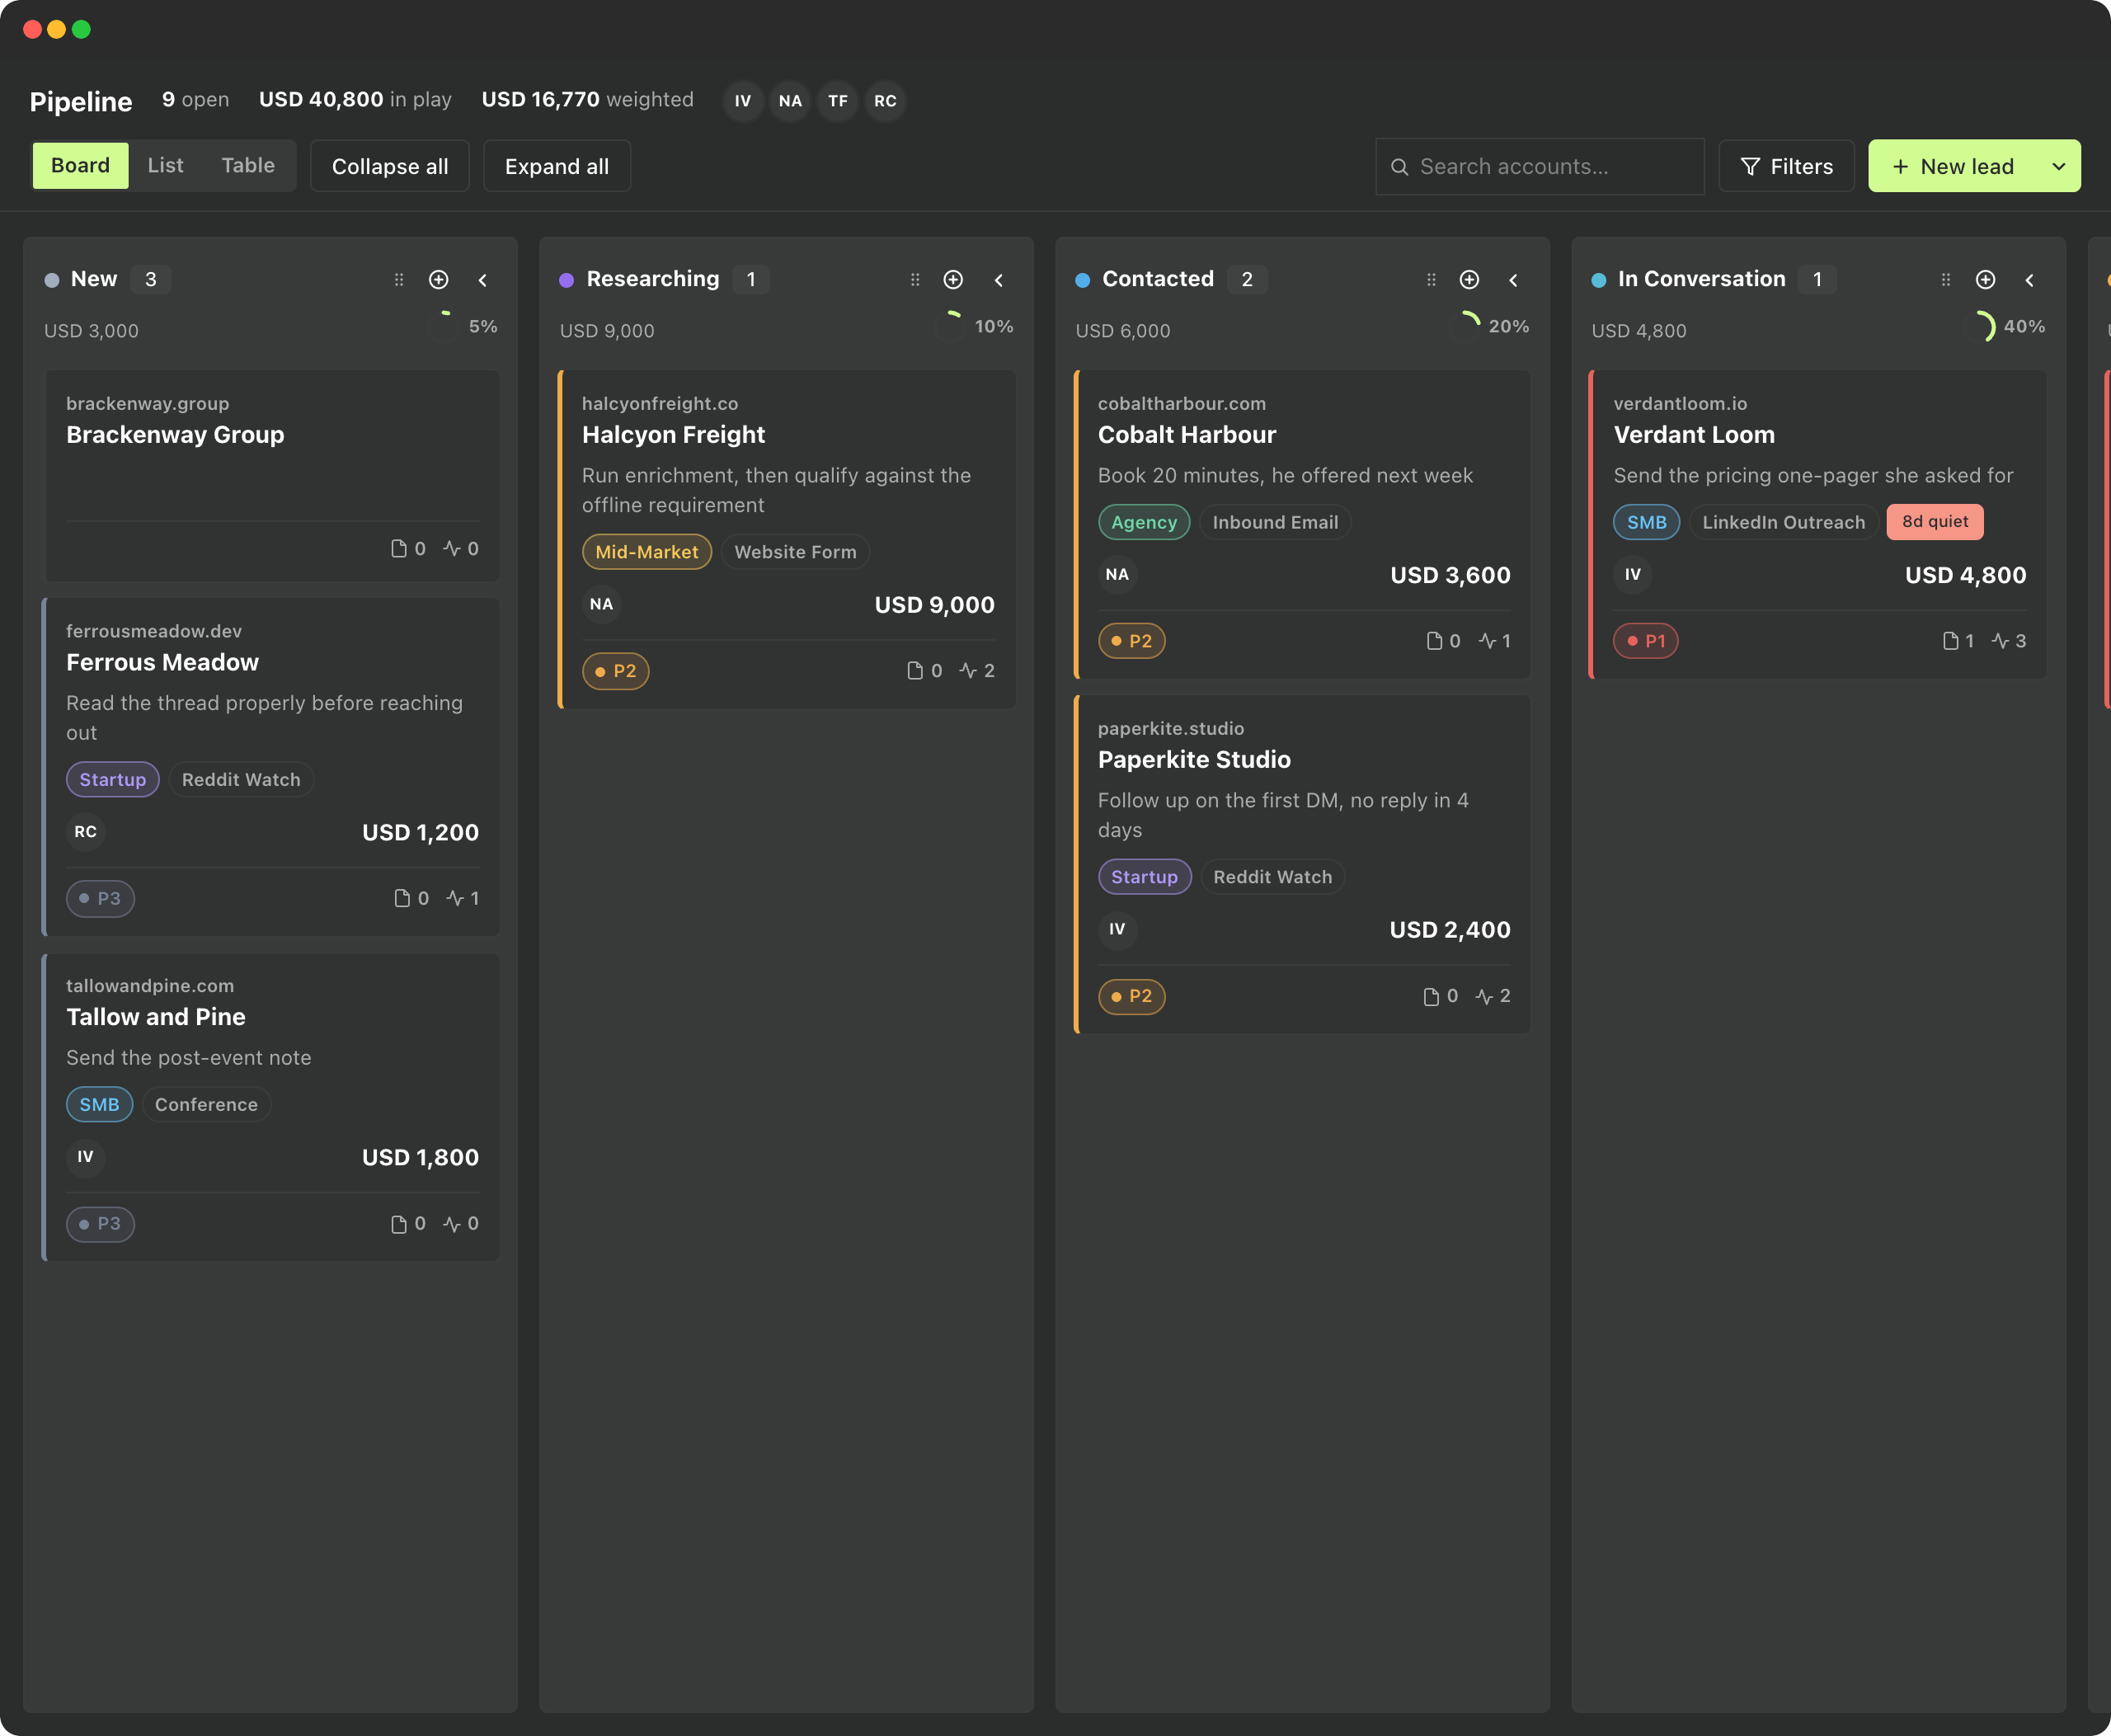Click the 20% progress ring in Contacted
Image resolution: width=2111 pixels, height=1736 pixels.
click(x=1465, y=327)
